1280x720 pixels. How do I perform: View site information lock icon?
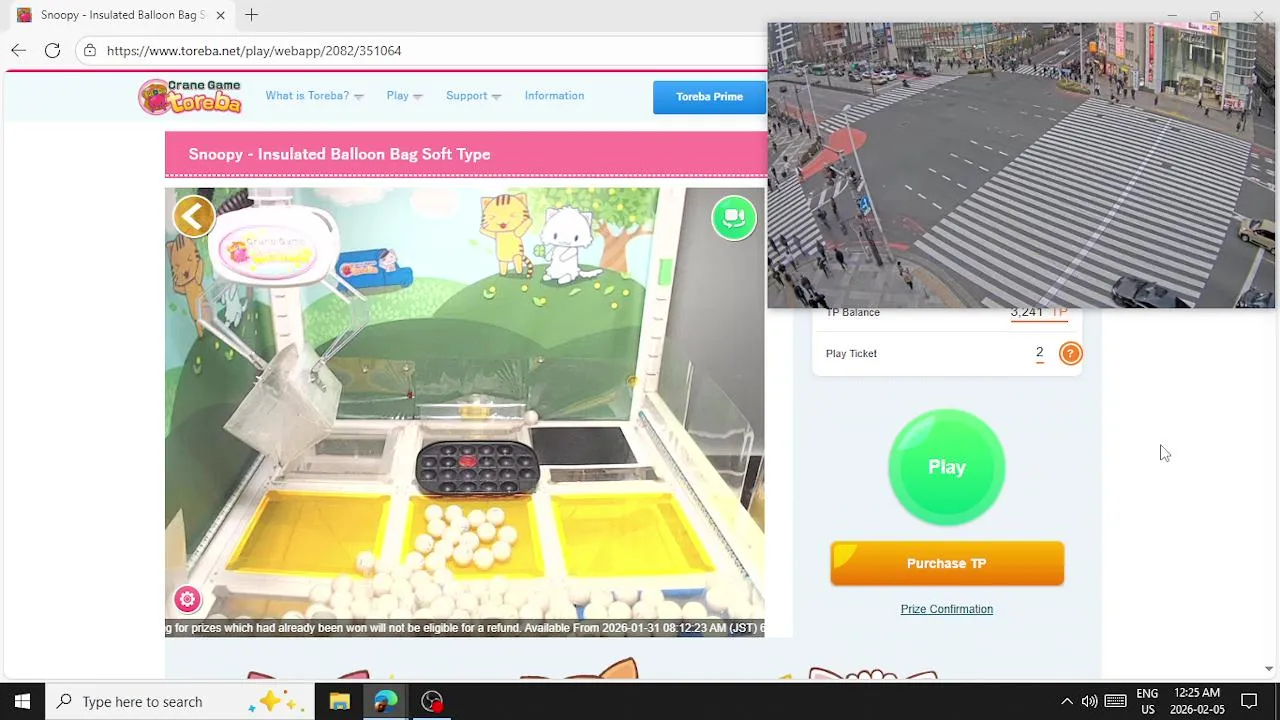[x=90, y=50]
